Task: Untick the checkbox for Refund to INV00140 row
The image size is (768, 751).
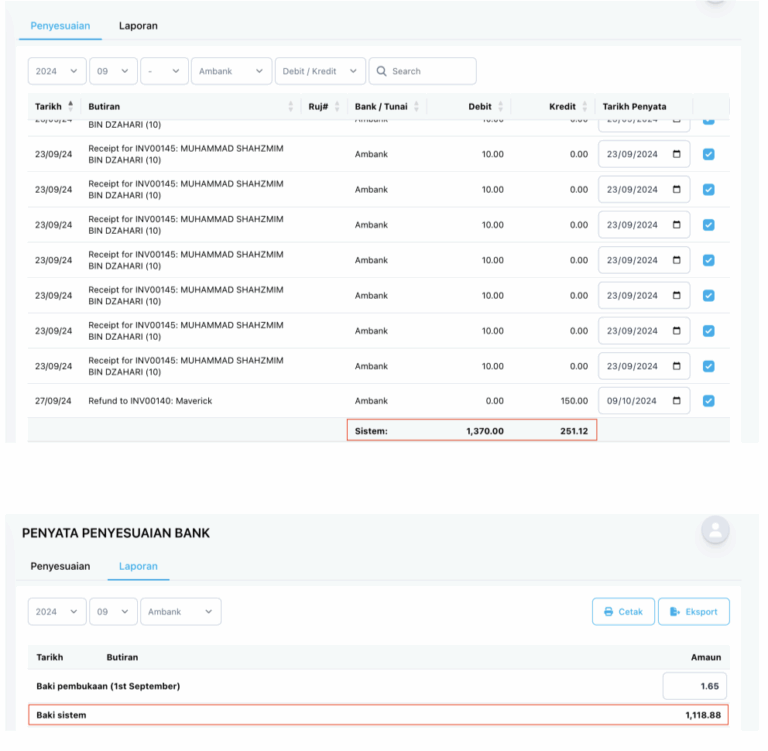Action: point(708,401)
